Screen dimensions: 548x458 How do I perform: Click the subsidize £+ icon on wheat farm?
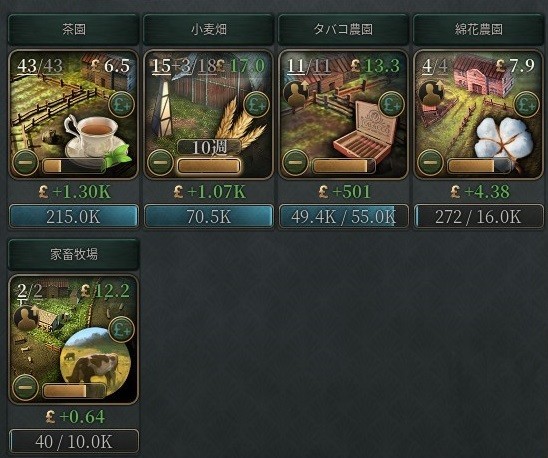[257, 104]
